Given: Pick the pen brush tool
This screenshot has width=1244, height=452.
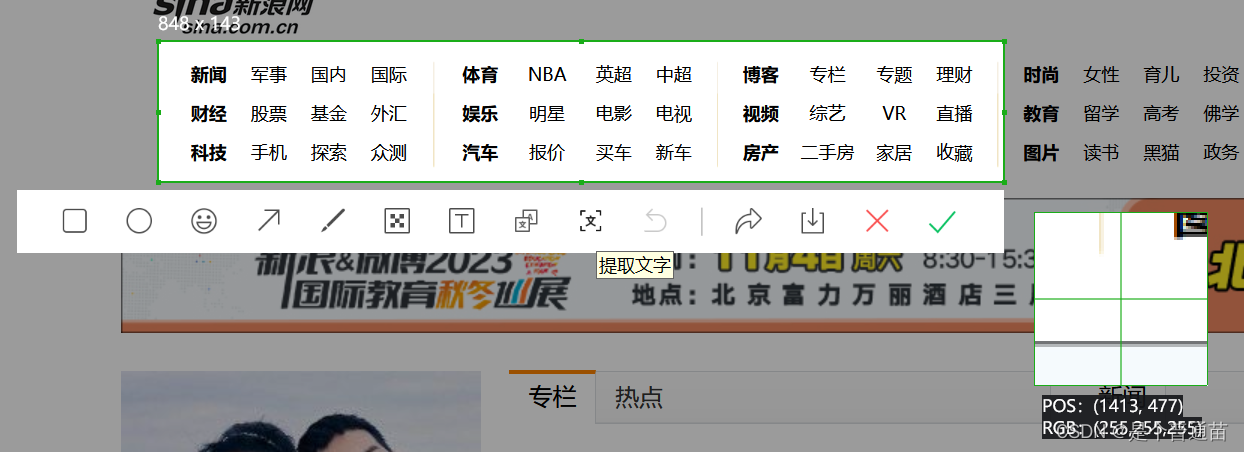Looking at the screenshot, I should pos(333,221).
